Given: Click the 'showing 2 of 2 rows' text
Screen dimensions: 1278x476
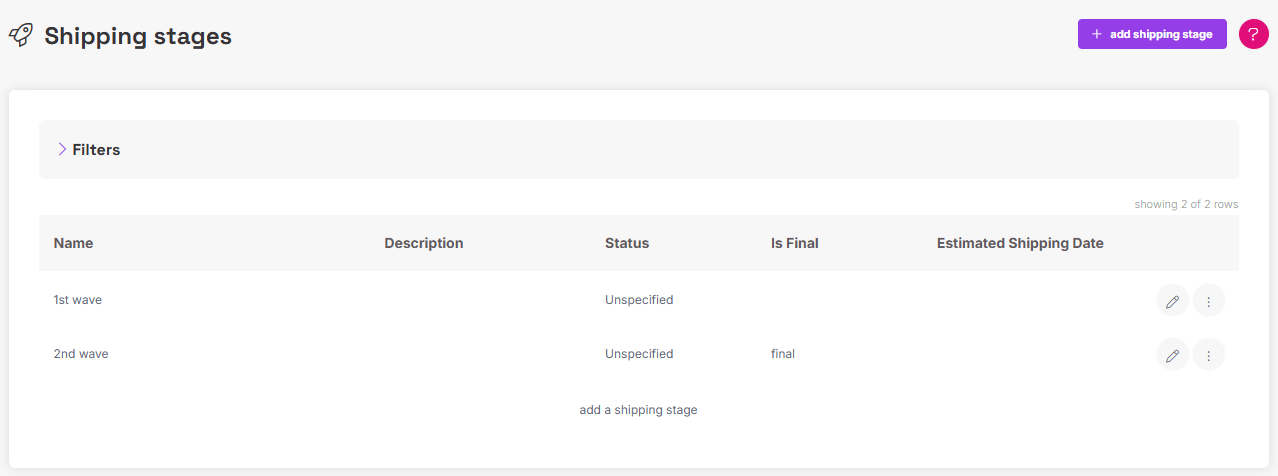Looking at the screenshot, I should 1185,204.
